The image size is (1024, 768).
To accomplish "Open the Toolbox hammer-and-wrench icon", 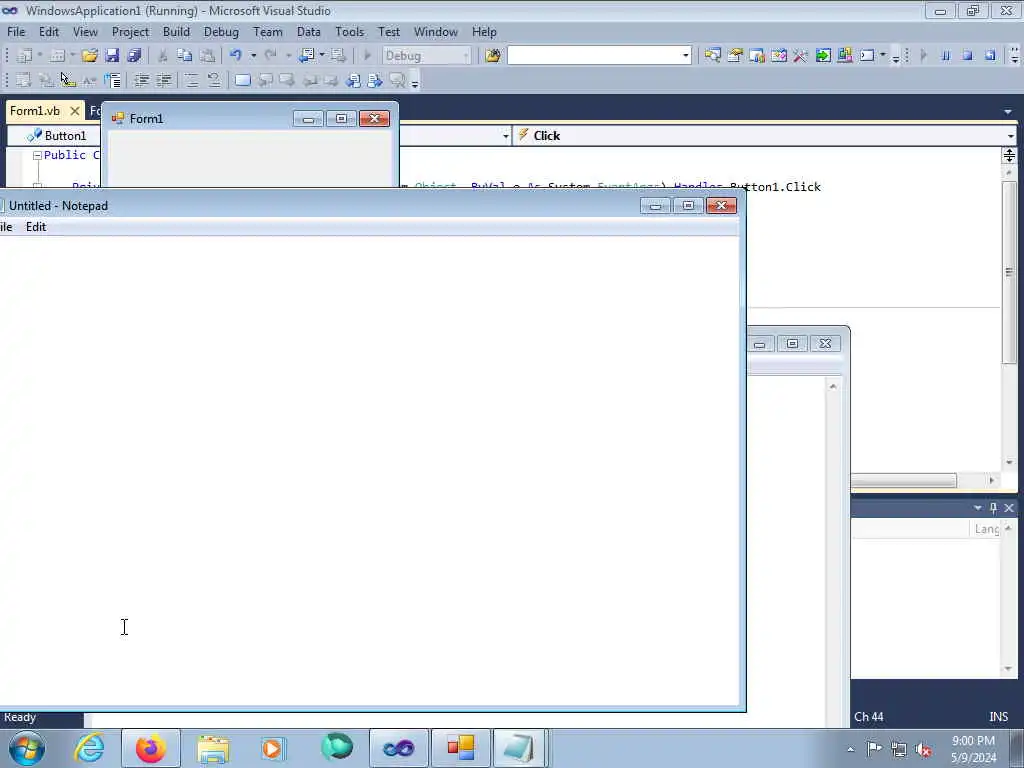I will pos(801,56).
